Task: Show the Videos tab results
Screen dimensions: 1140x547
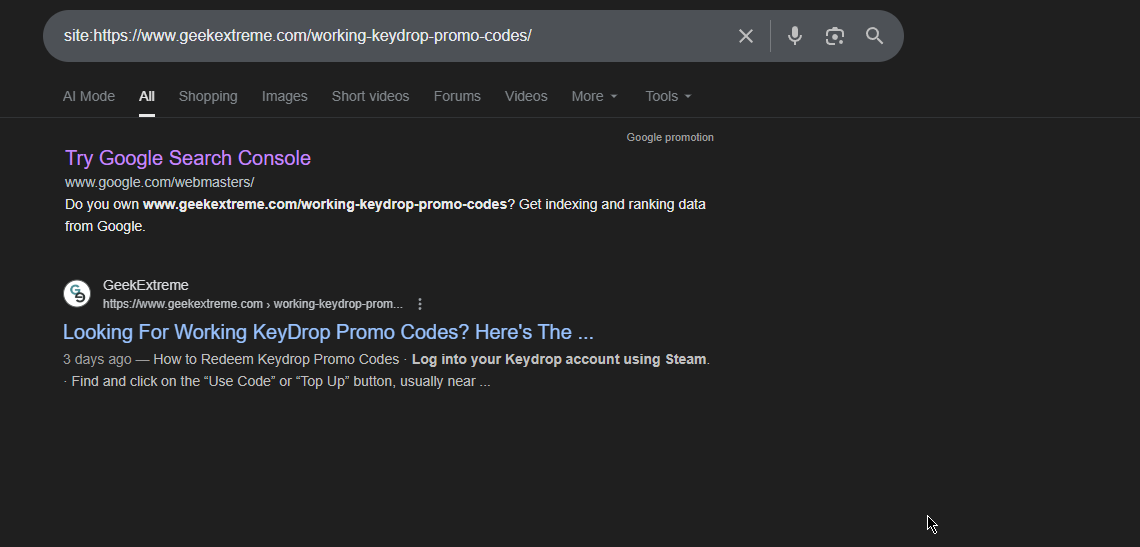Action: tap(526, 96)
